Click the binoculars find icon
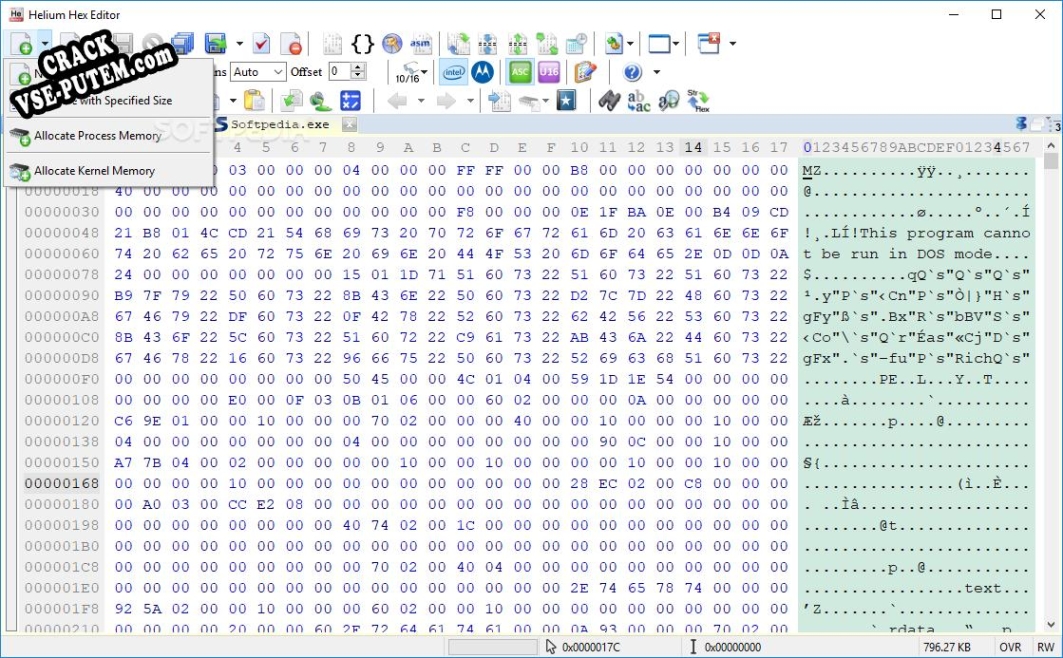Viewport: 1063px width, 658px height. pyautogui.click(x=609, y=100)
